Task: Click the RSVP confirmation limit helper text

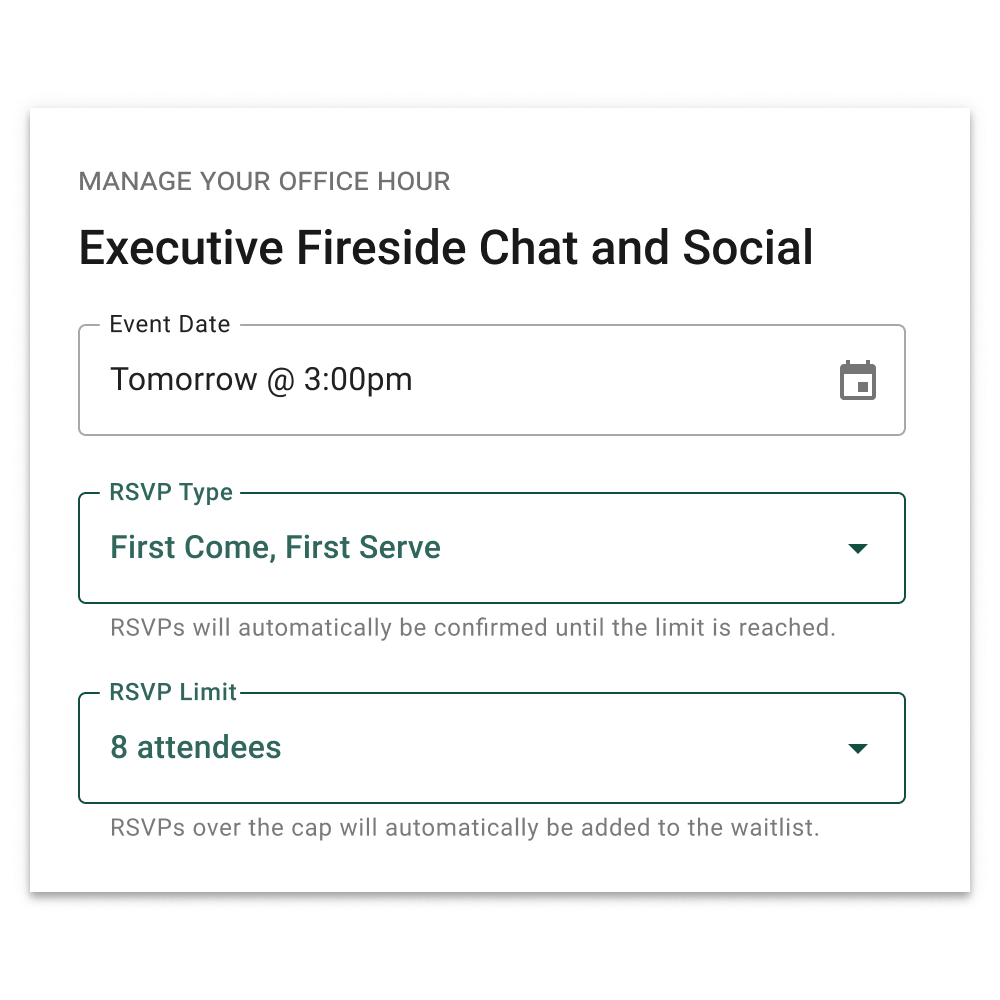Action: point(472,629)
